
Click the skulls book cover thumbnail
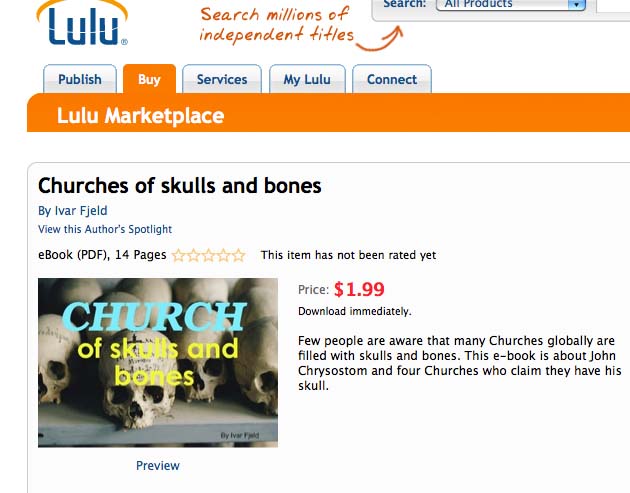pos(158,362)
